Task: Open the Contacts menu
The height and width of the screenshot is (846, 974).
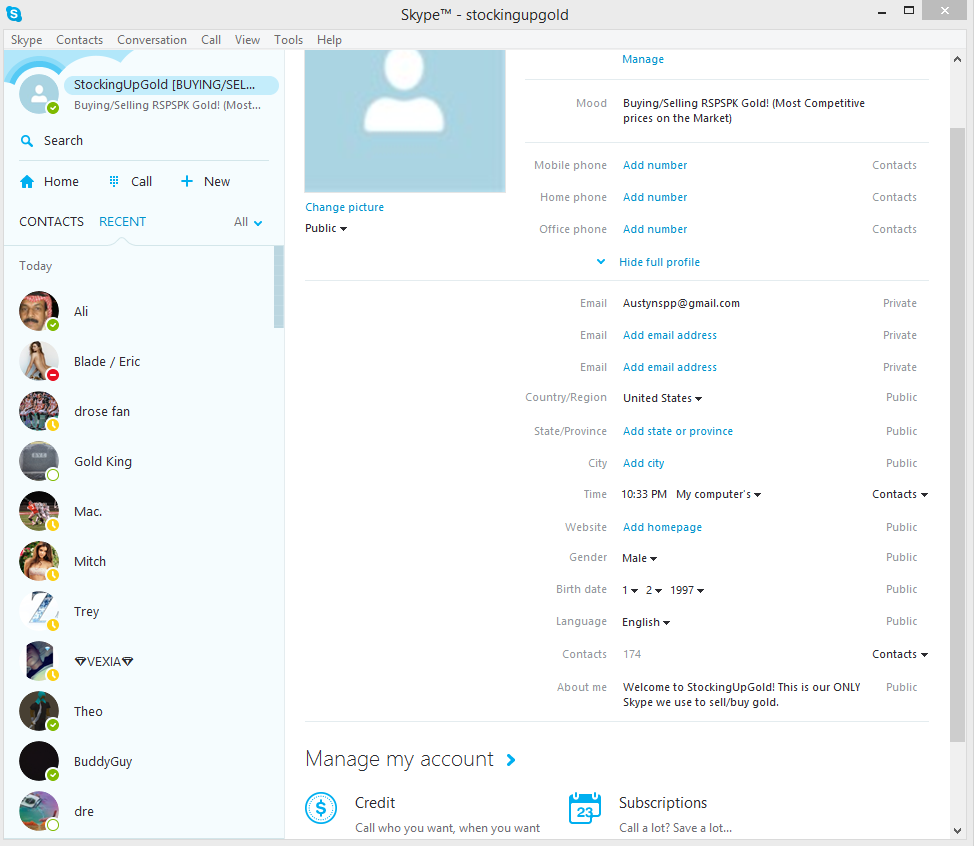Action: pyautogui.click(x=80, y=40)
